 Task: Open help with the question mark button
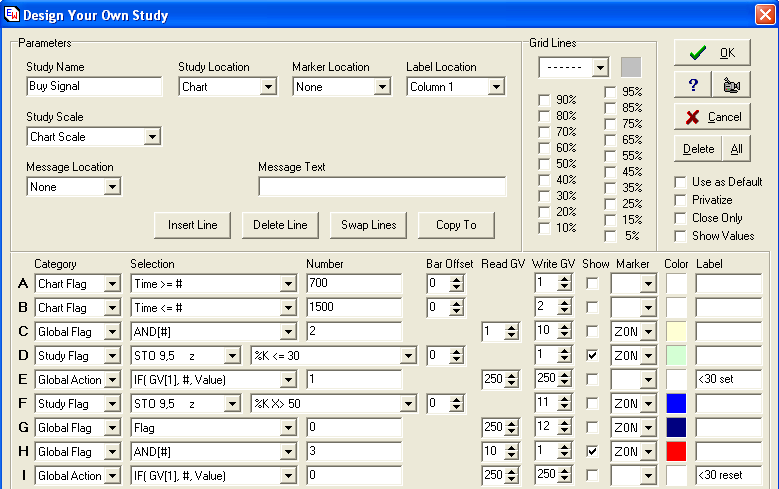692,85
